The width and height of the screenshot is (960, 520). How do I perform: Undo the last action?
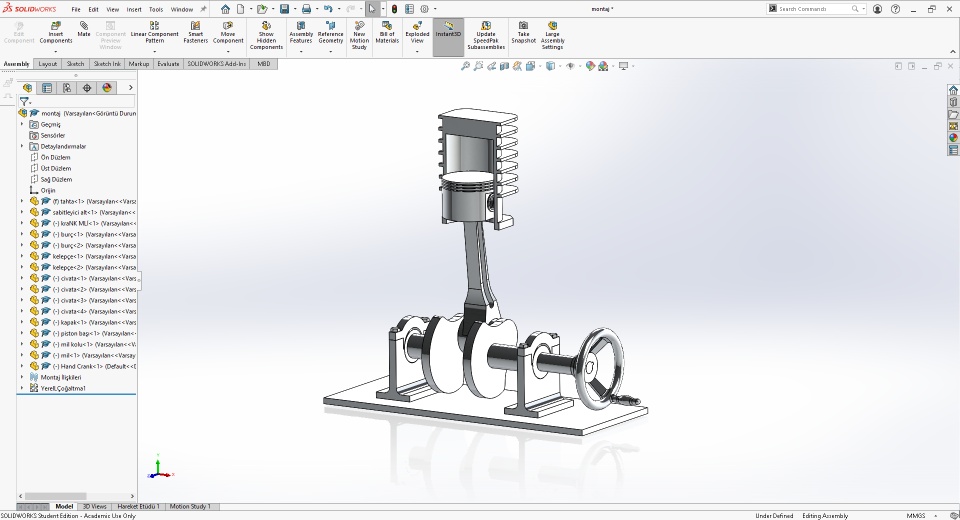pos(328,9)
